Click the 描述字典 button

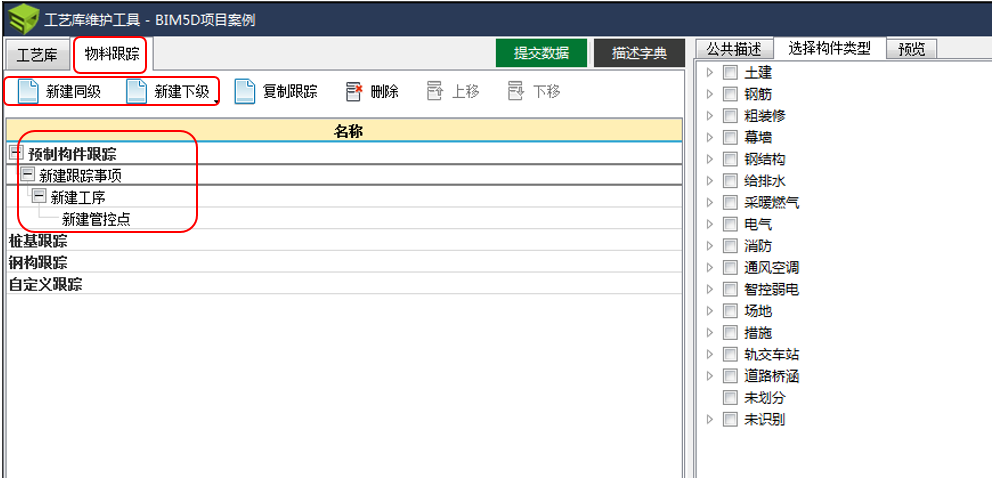[x=640, y=53]
